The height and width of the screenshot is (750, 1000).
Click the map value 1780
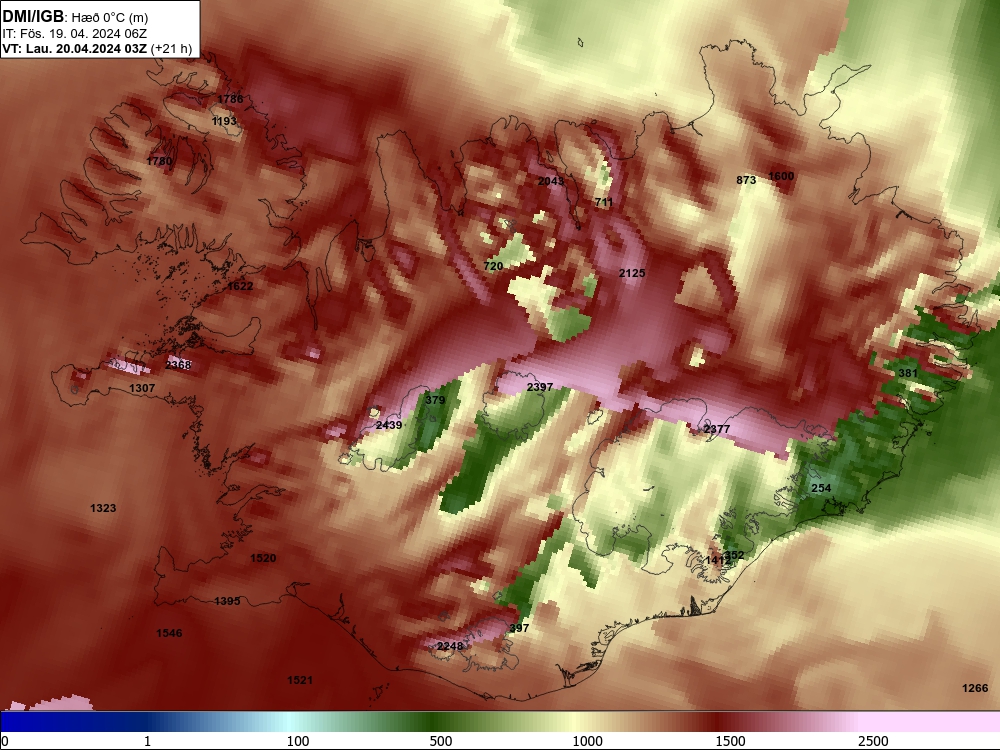point(159,161)
